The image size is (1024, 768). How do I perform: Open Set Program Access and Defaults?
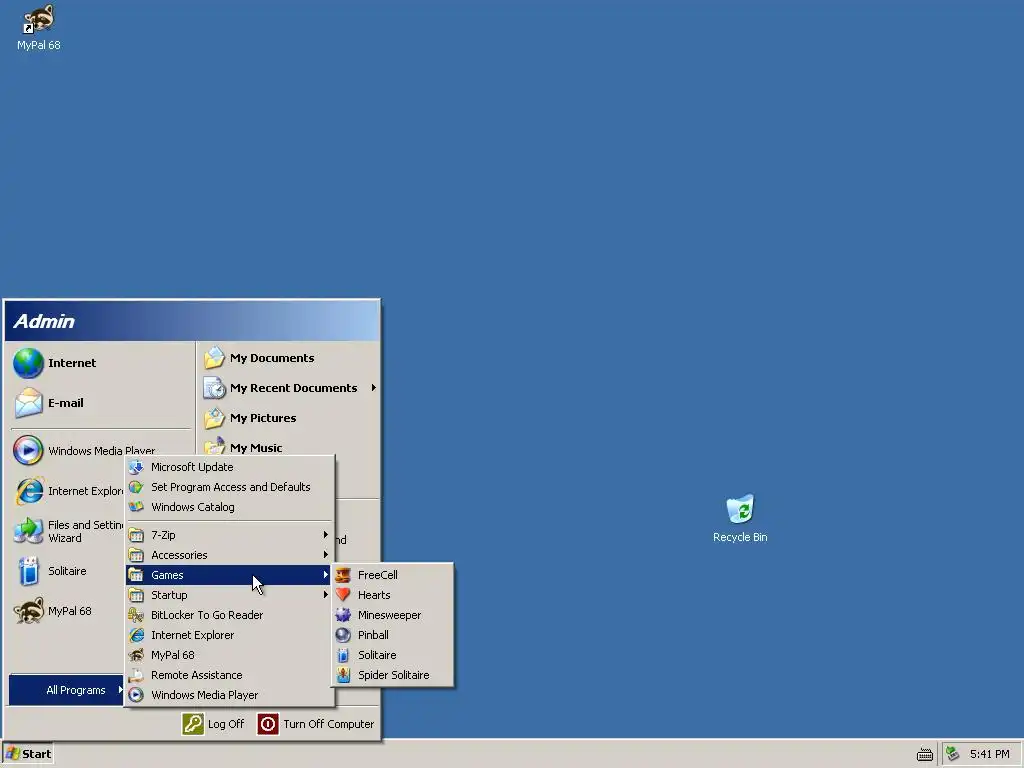(x=229, y=487)
